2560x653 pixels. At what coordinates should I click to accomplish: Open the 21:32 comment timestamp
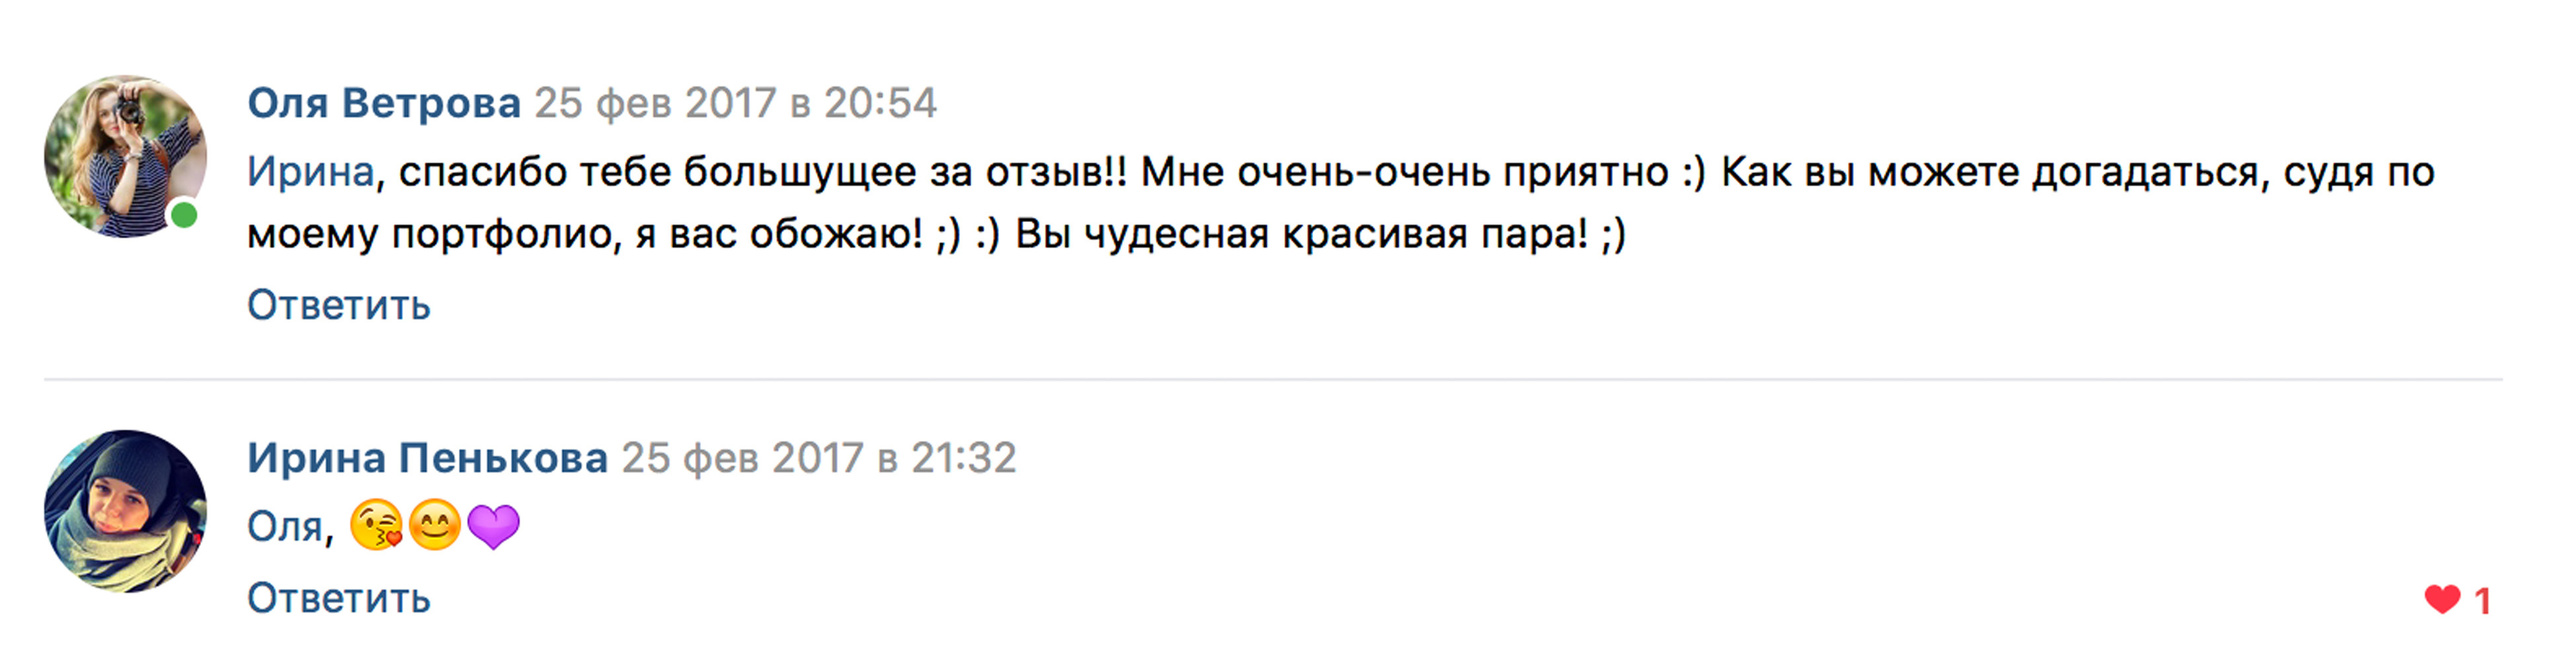[x=818, y=458]
